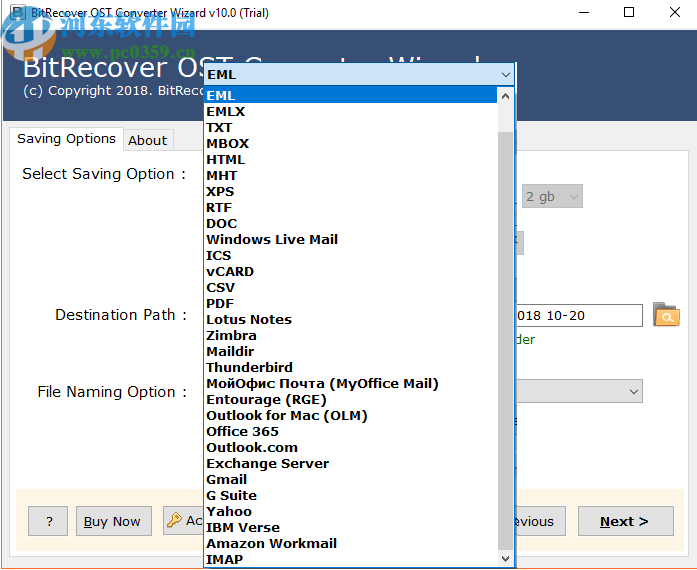697x570 pixels.
Task: Minimize the OST Converter Wizard window
Action: [584, 12]
